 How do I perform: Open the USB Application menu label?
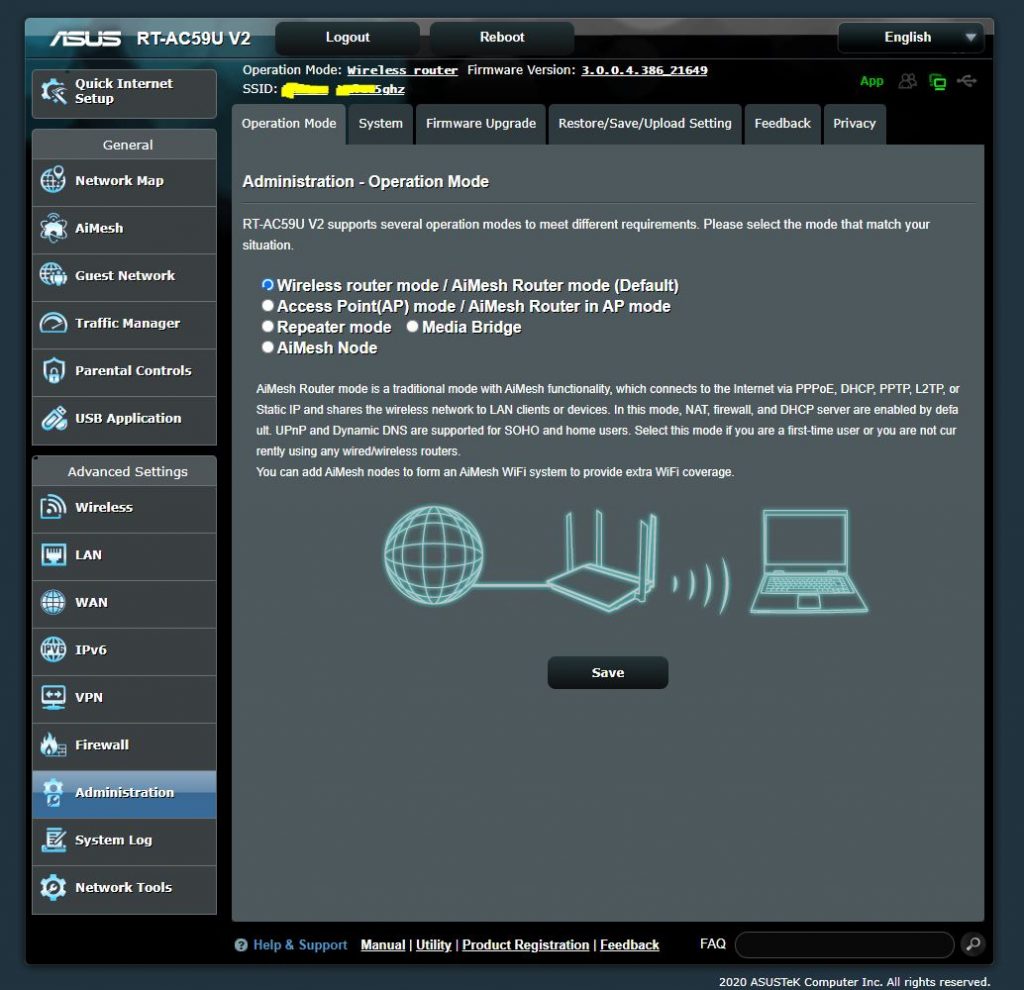click(128, 419)
